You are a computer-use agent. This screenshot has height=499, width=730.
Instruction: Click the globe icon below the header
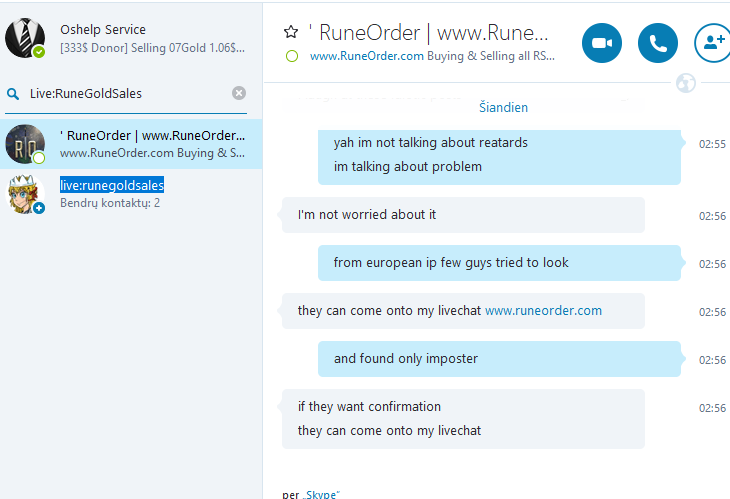click(686, 83)
